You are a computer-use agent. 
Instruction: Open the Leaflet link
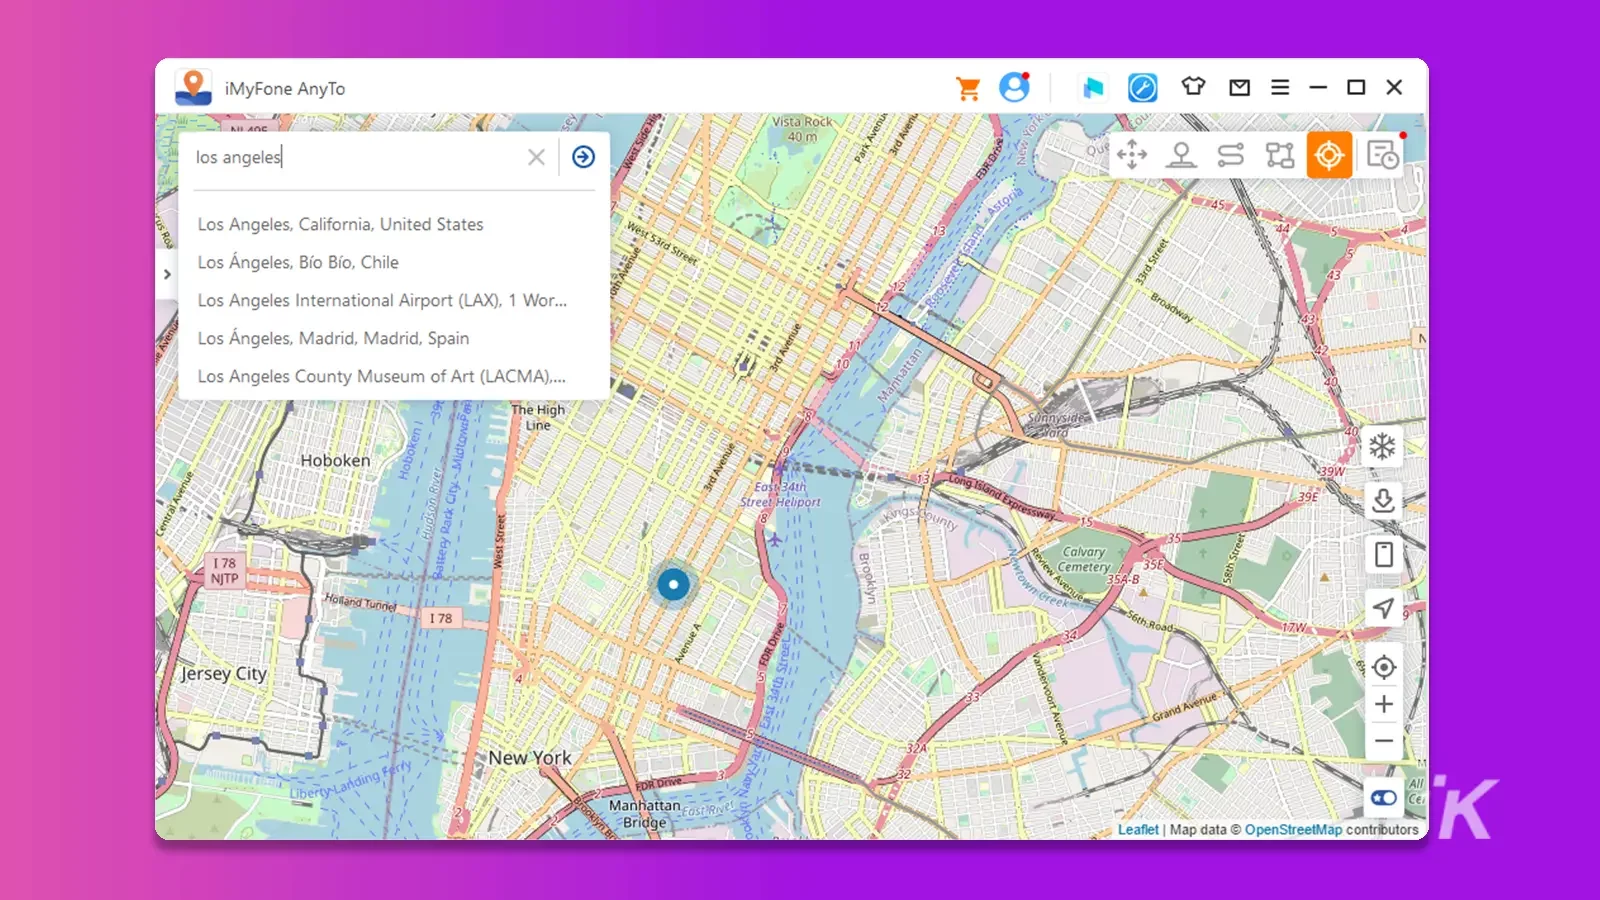[x=1138, y=830]
